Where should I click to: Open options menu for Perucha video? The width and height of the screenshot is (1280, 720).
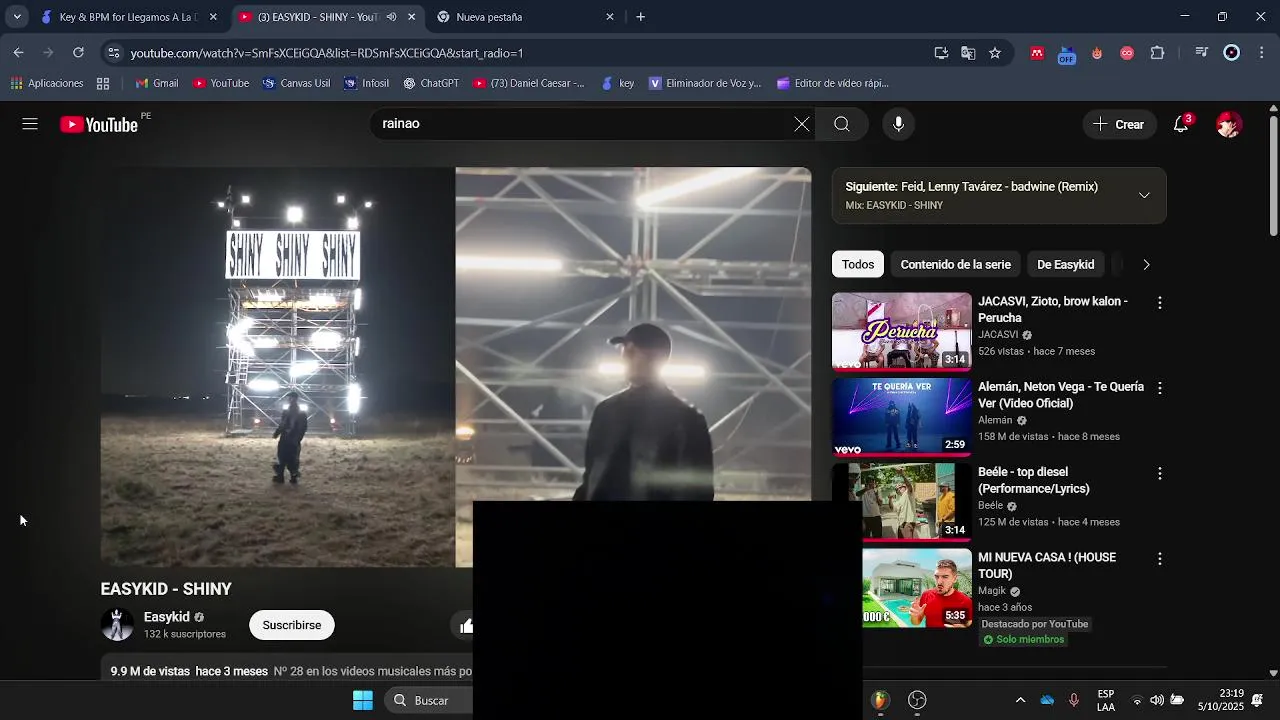(1160, 302)
